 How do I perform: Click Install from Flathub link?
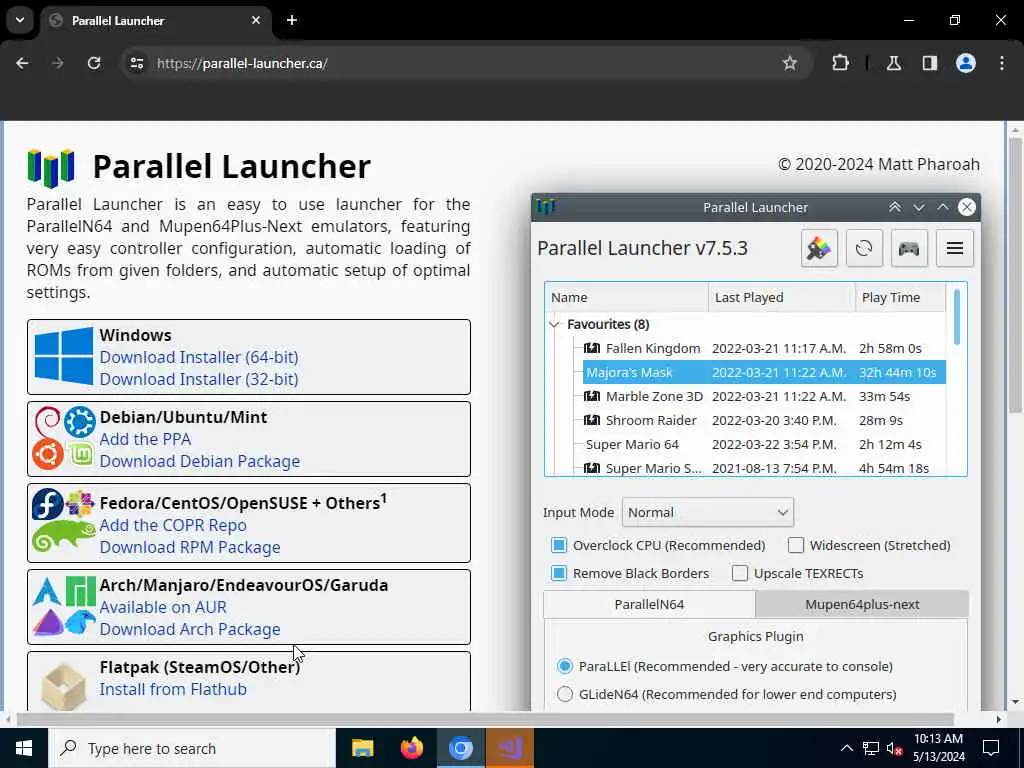click(x=173, y=689)
